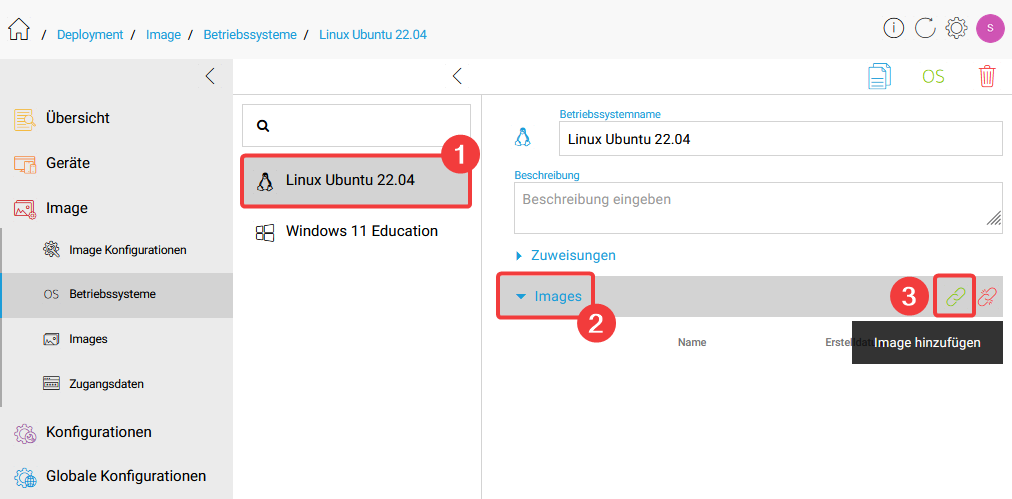Click the search magnifier icon

click(263, 126)
